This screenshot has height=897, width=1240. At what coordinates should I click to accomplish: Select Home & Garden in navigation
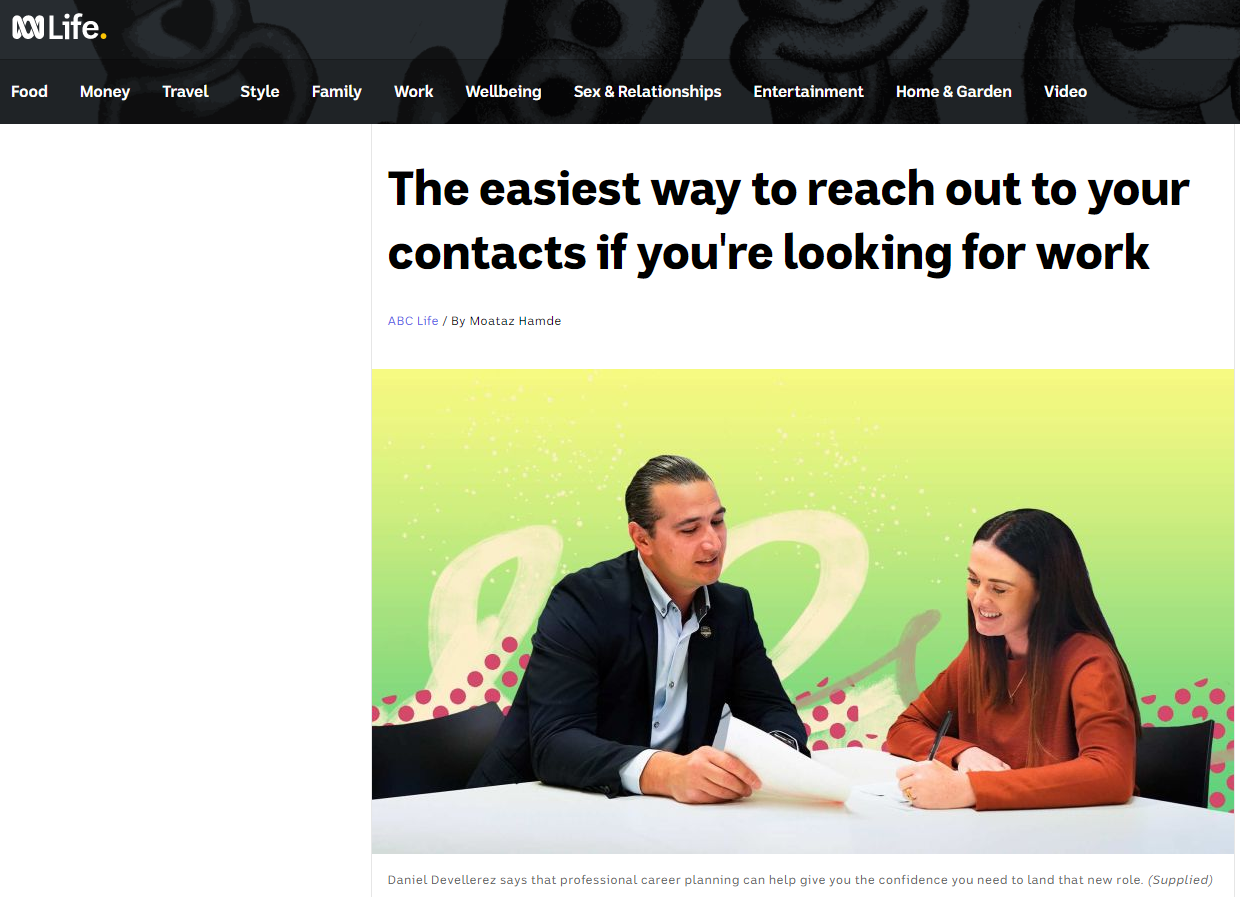pos(953,91)
